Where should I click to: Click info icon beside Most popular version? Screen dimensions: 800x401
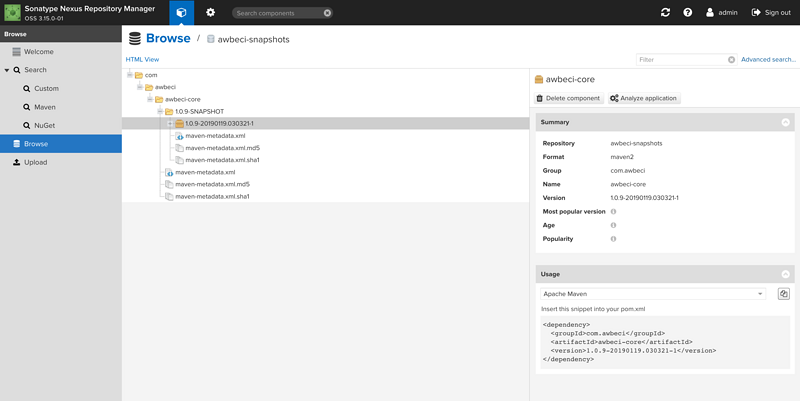tap(613, 212)
